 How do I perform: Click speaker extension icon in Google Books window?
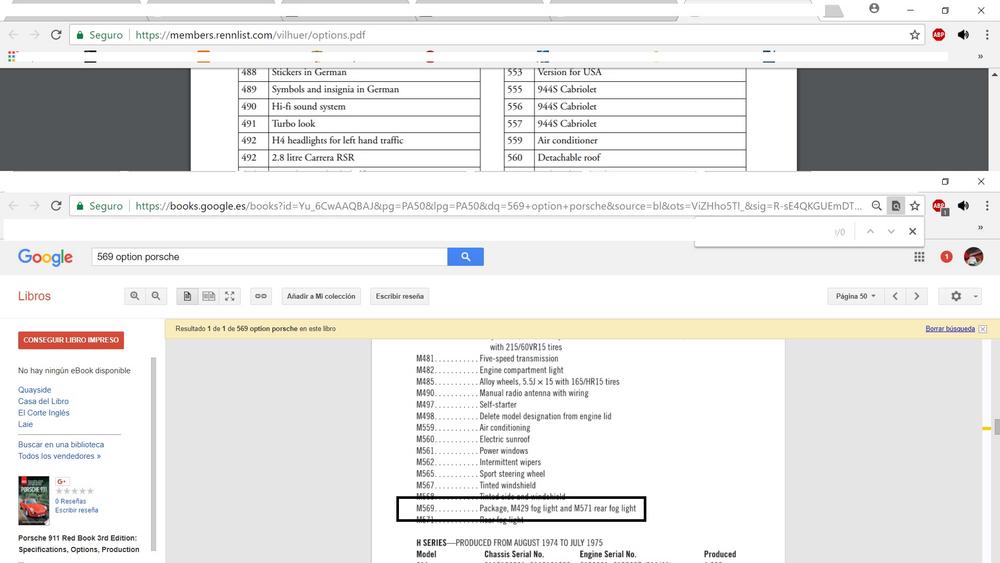coord(963,206)
